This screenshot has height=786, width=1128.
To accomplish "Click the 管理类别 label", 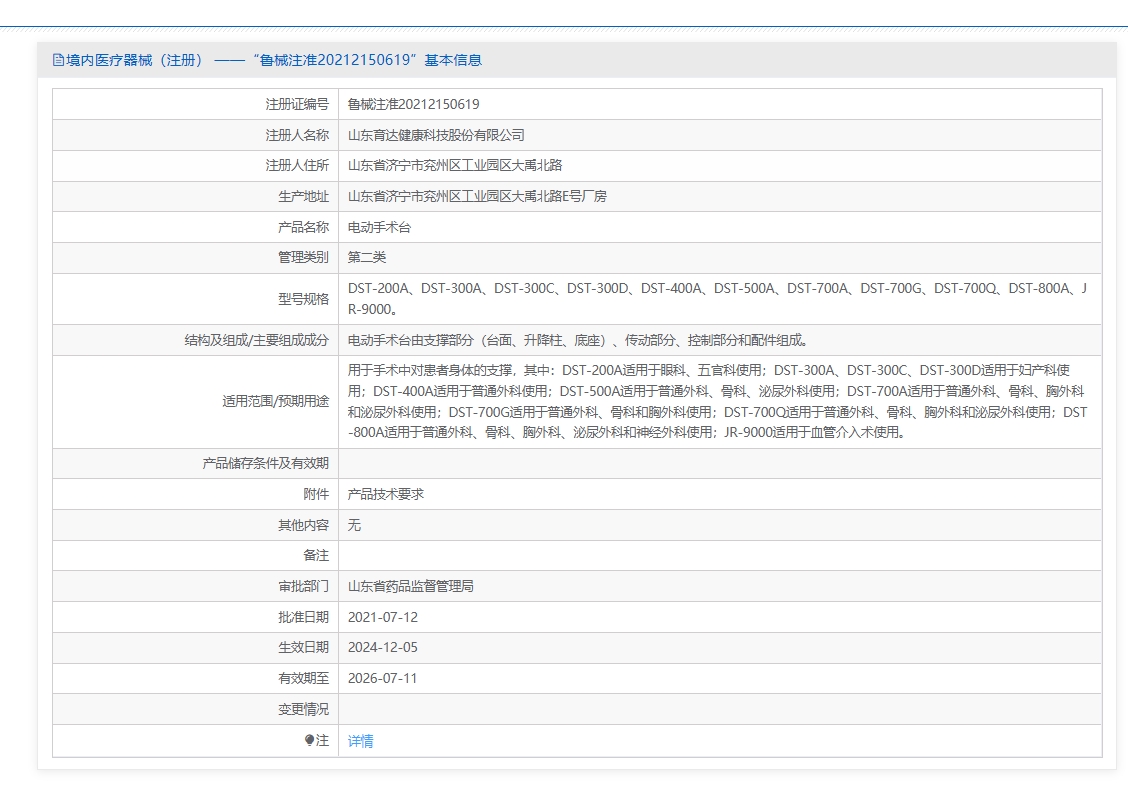I will click(x=304, y=257).
